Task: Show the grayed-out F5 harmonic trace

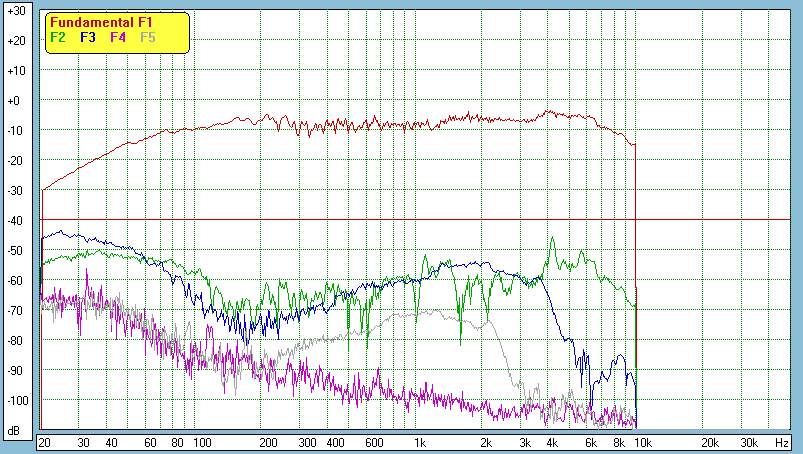Action: point(148,37)
